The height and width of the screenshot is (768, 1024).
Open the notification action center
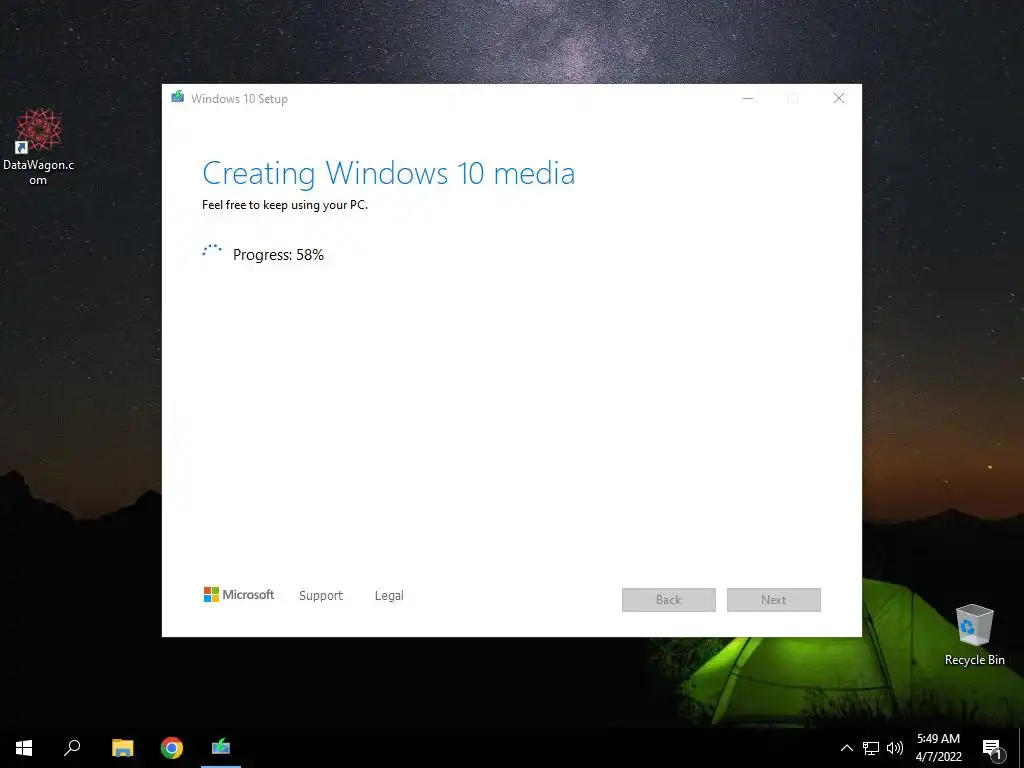(992, 749)
